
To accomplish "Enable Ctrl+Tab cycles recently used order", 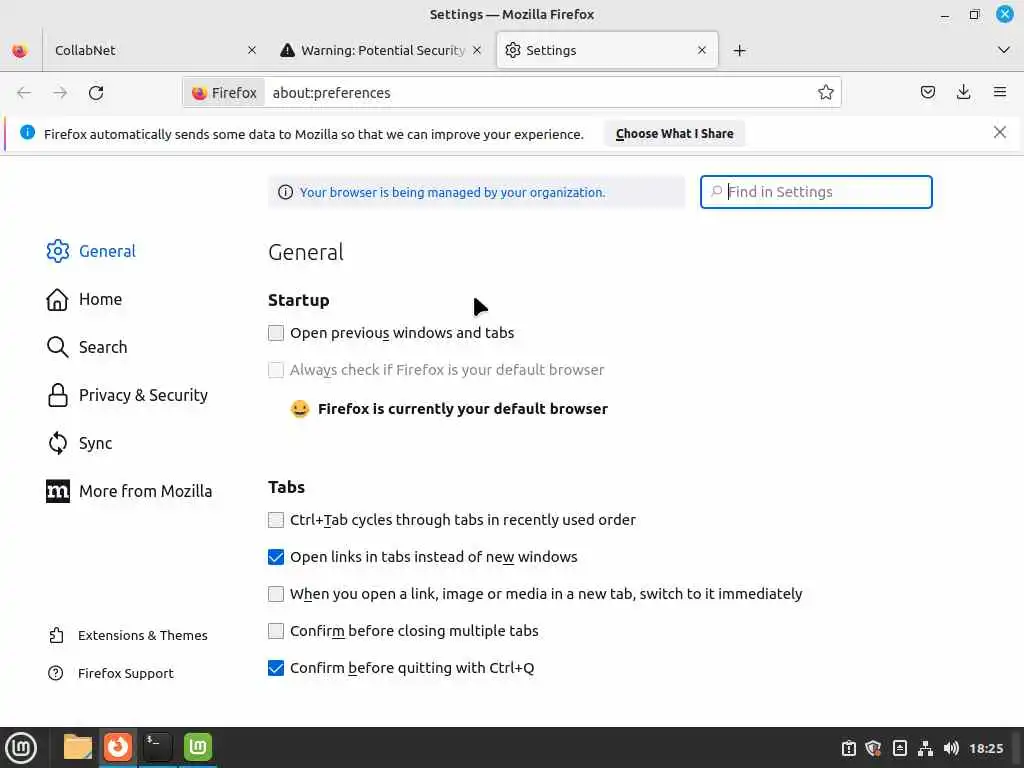I will [x=276, y=520].
